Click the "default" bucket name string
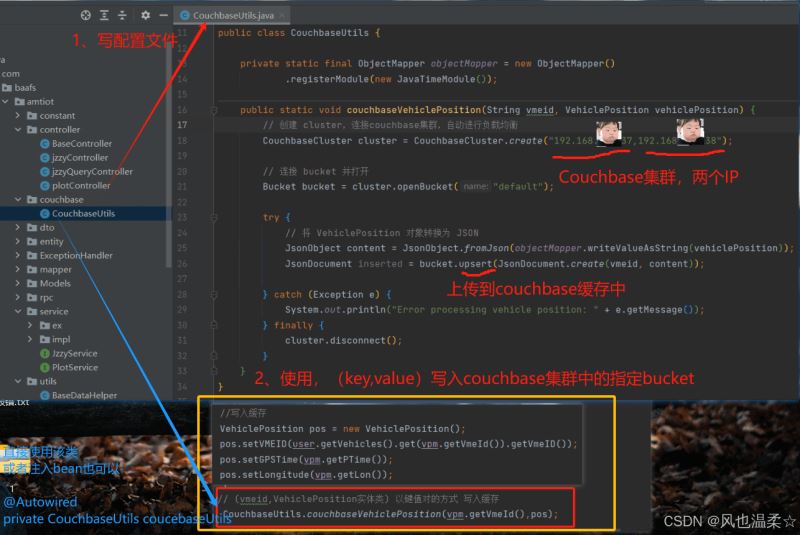This screenshot has width=800, height=535. point(518,187)
